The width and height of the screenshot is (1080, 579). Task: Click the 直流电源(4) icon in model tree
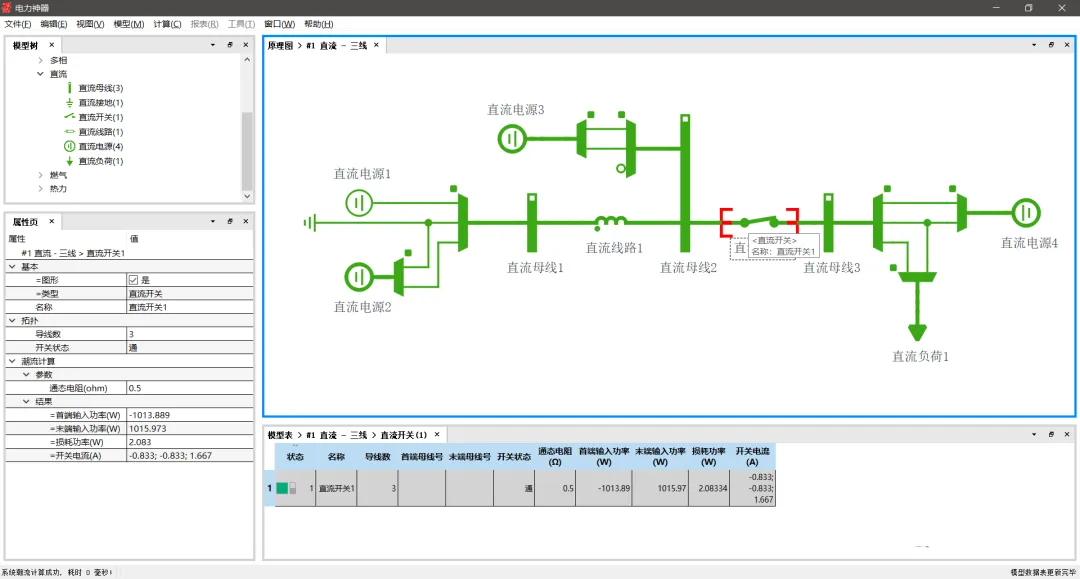click(x=70, y=146)
